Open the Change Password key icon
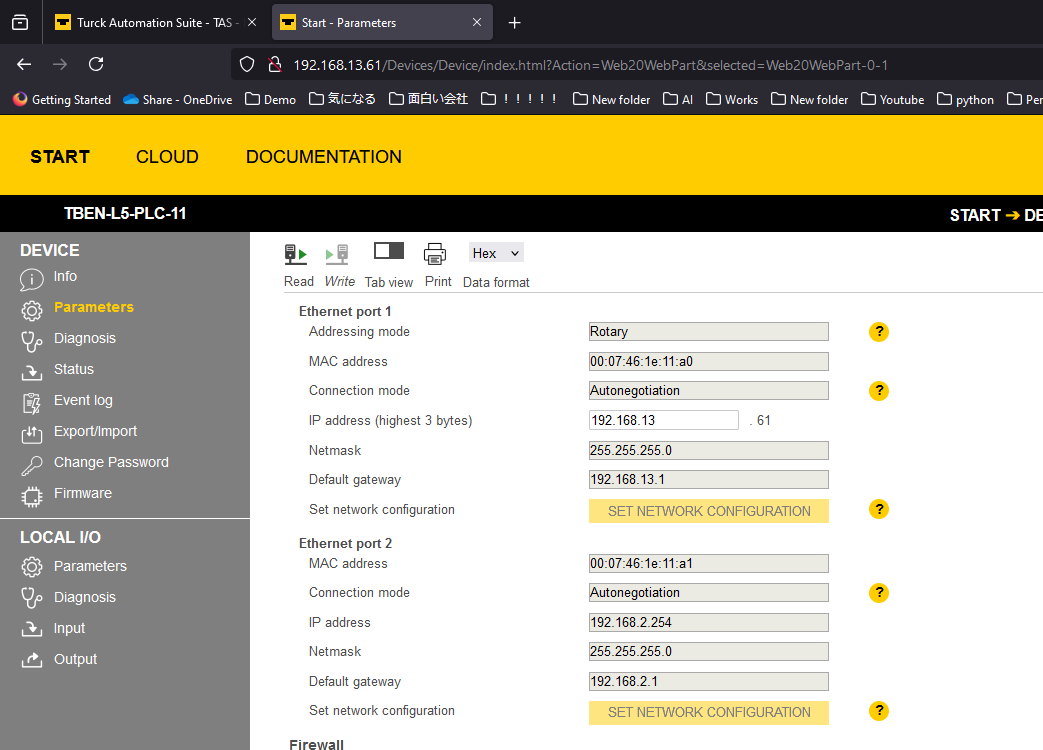Screen dimensions: 1043x750 point(31,465)
